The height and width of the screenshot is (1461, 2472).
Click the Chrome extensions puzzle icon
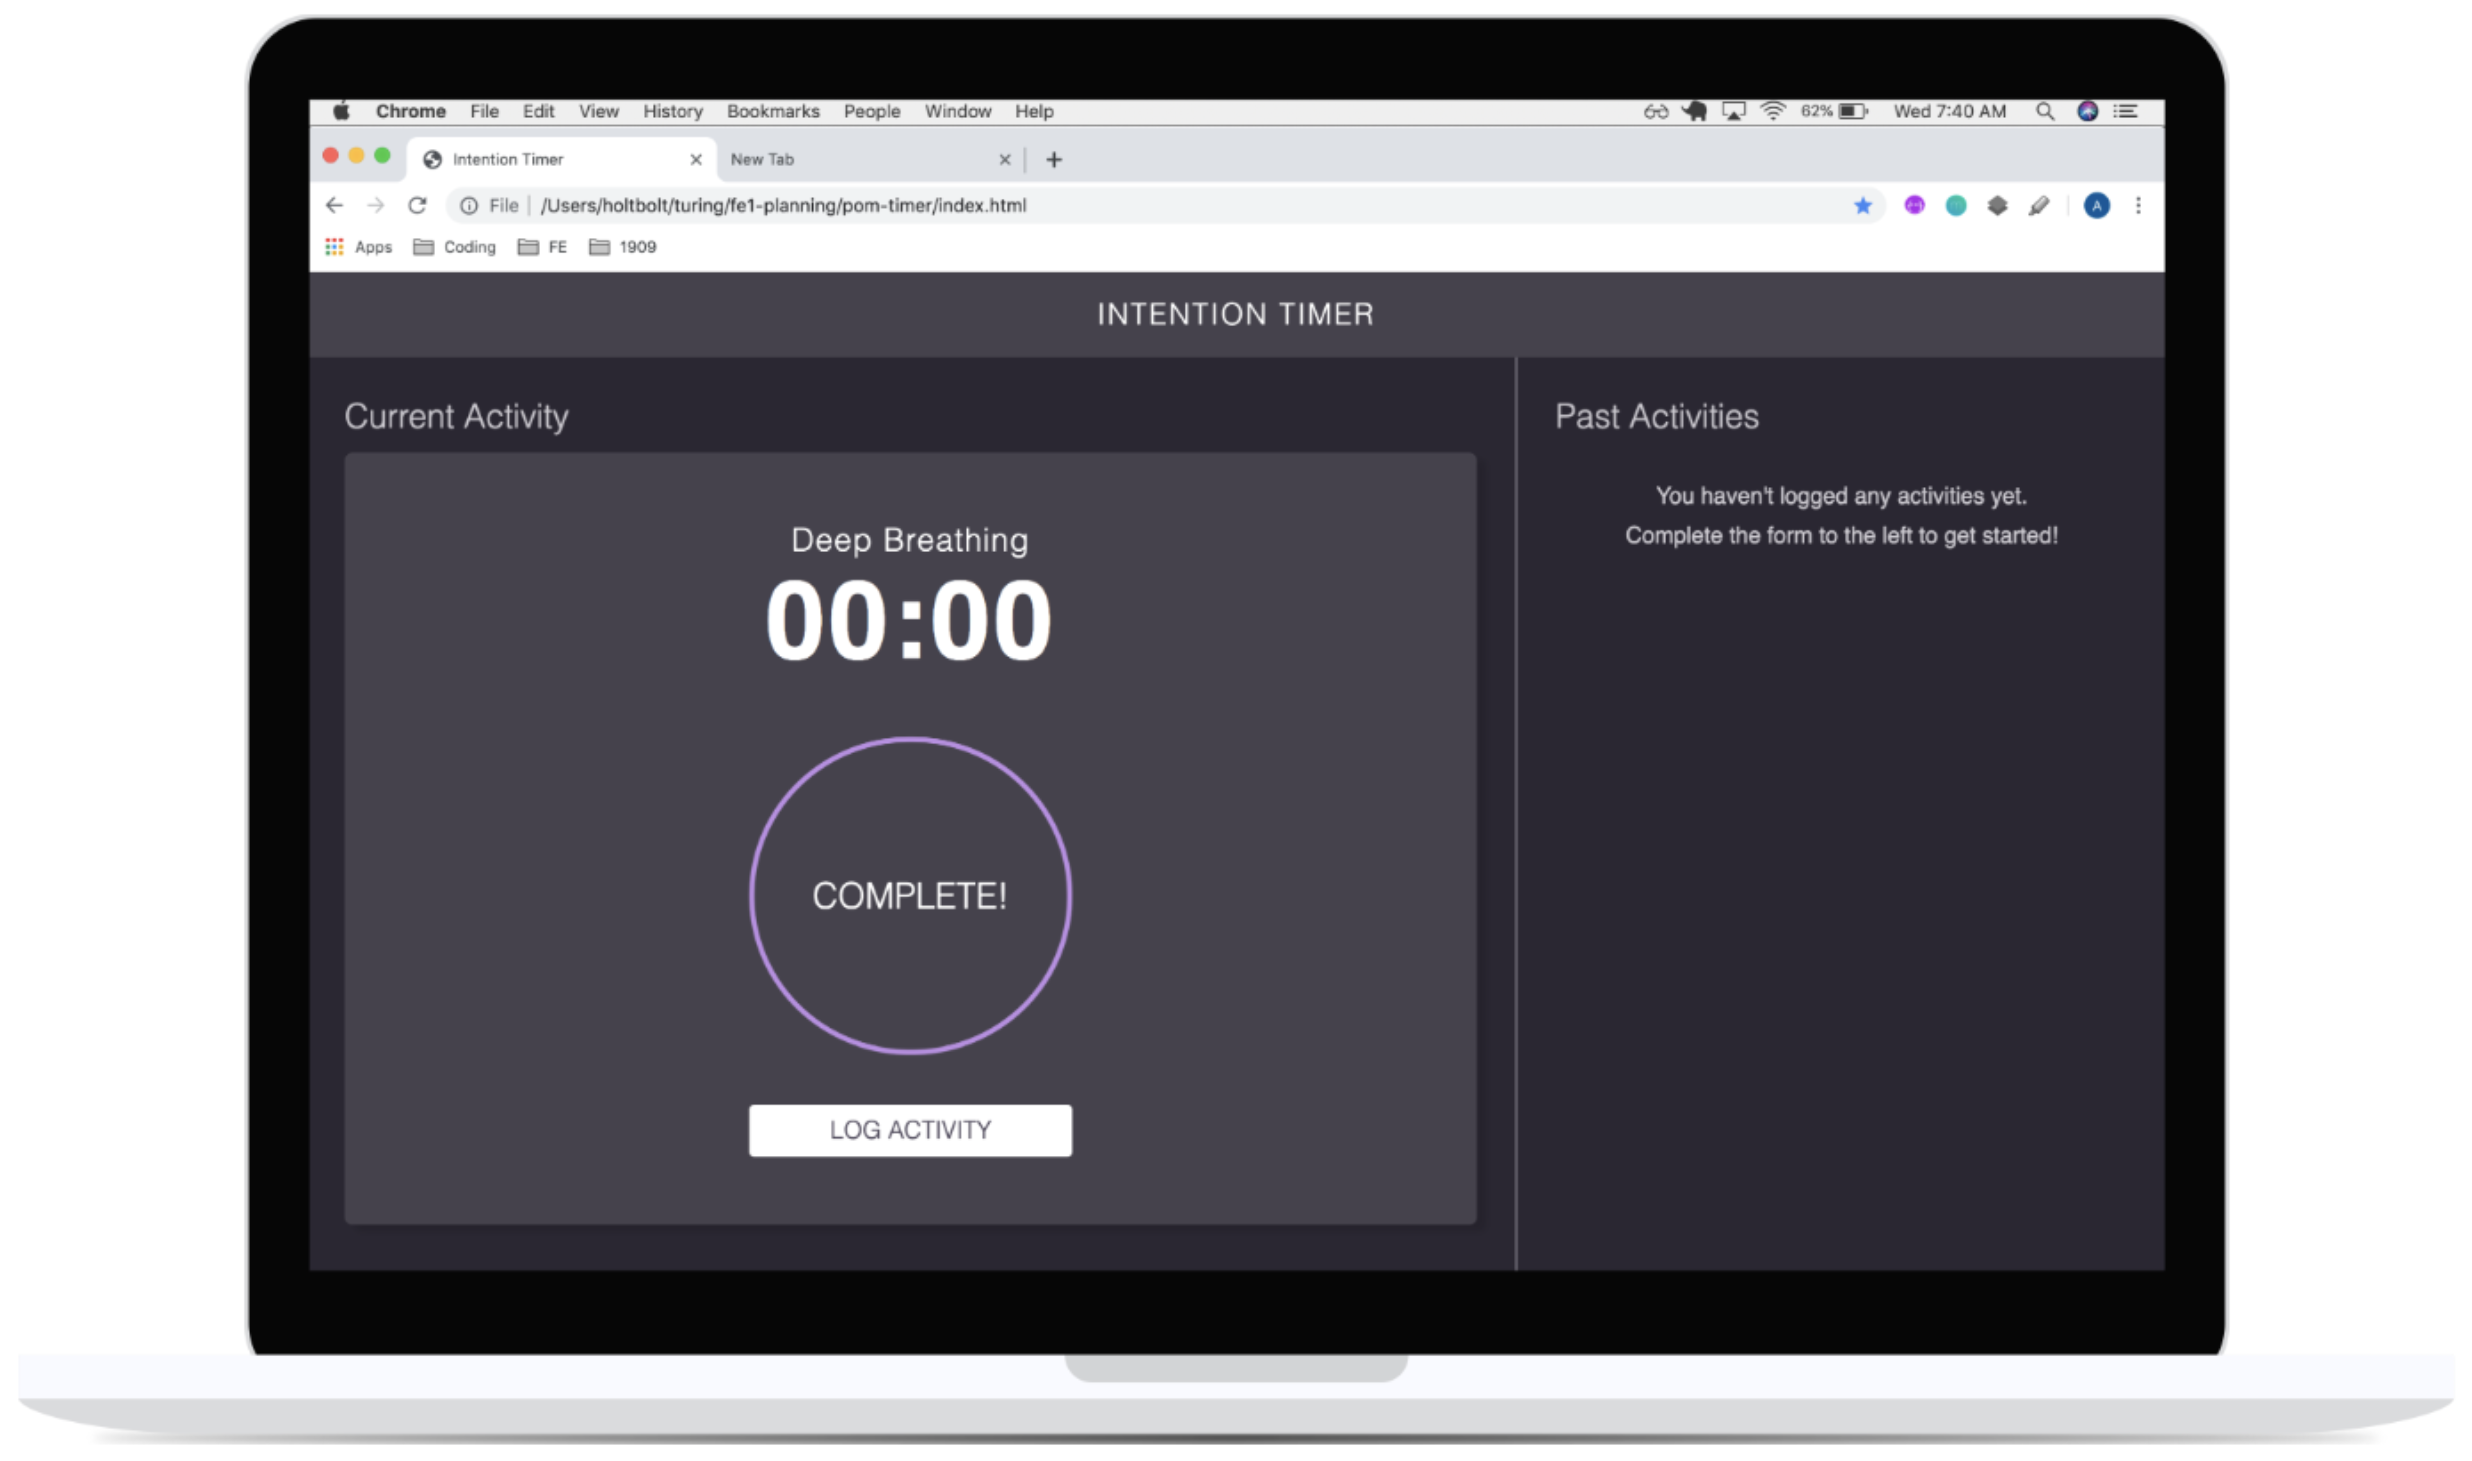(2001, 205)
